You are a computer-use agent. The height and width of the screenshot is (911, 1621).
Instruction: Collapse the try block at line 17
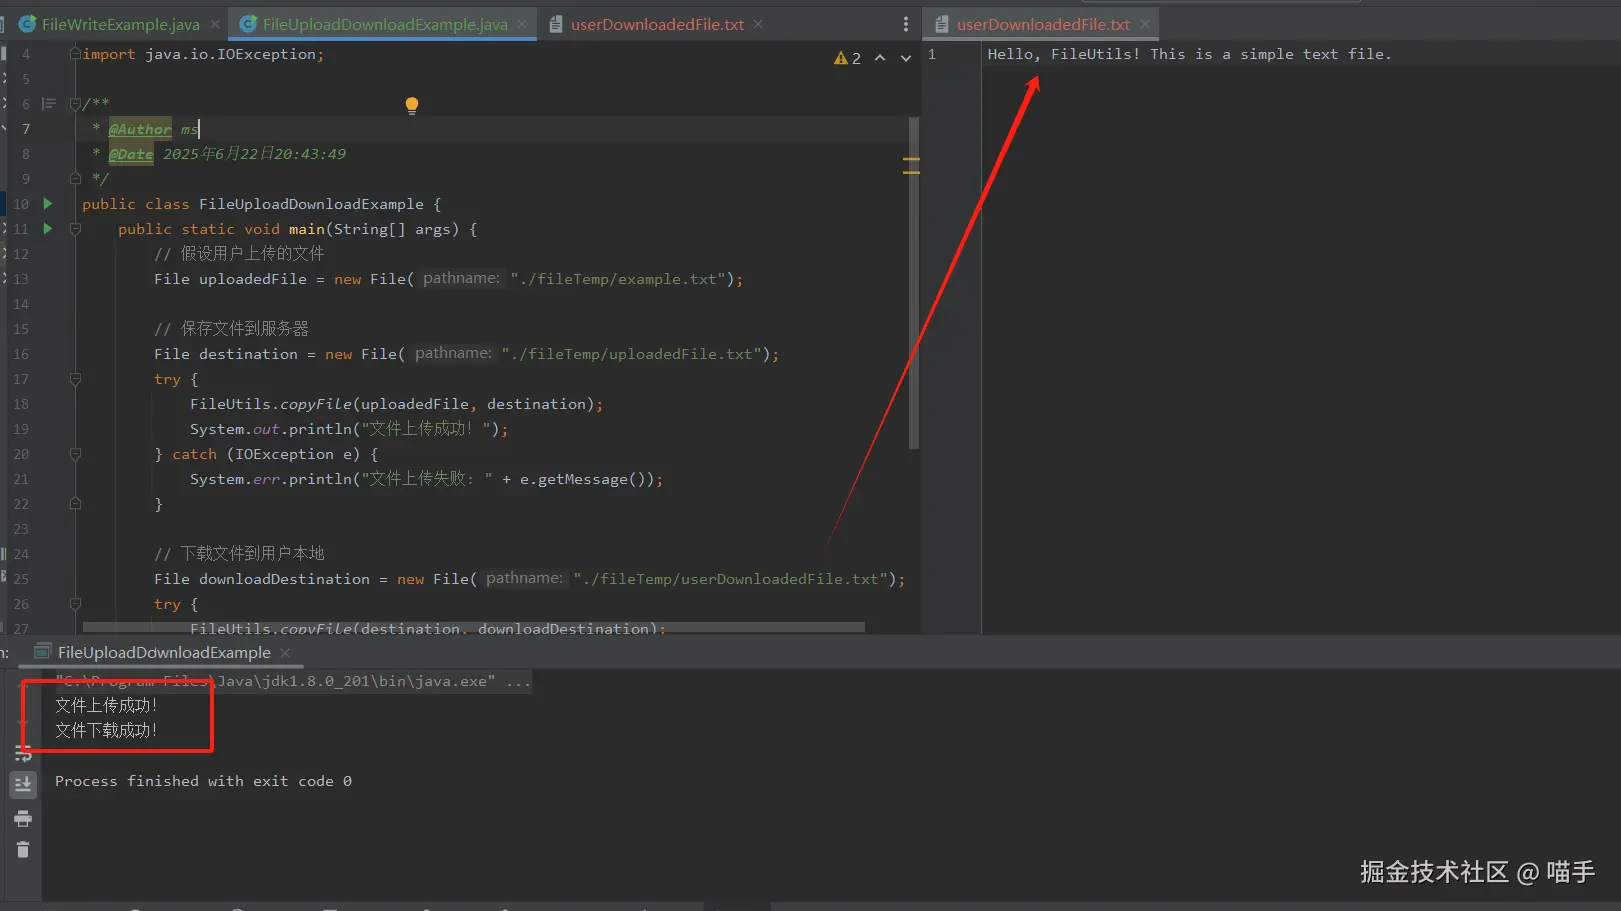click(75, 379)
